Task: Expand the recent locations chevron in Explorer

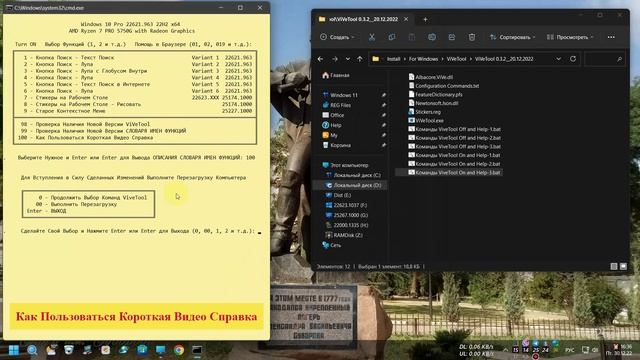Action: [347, 59]
